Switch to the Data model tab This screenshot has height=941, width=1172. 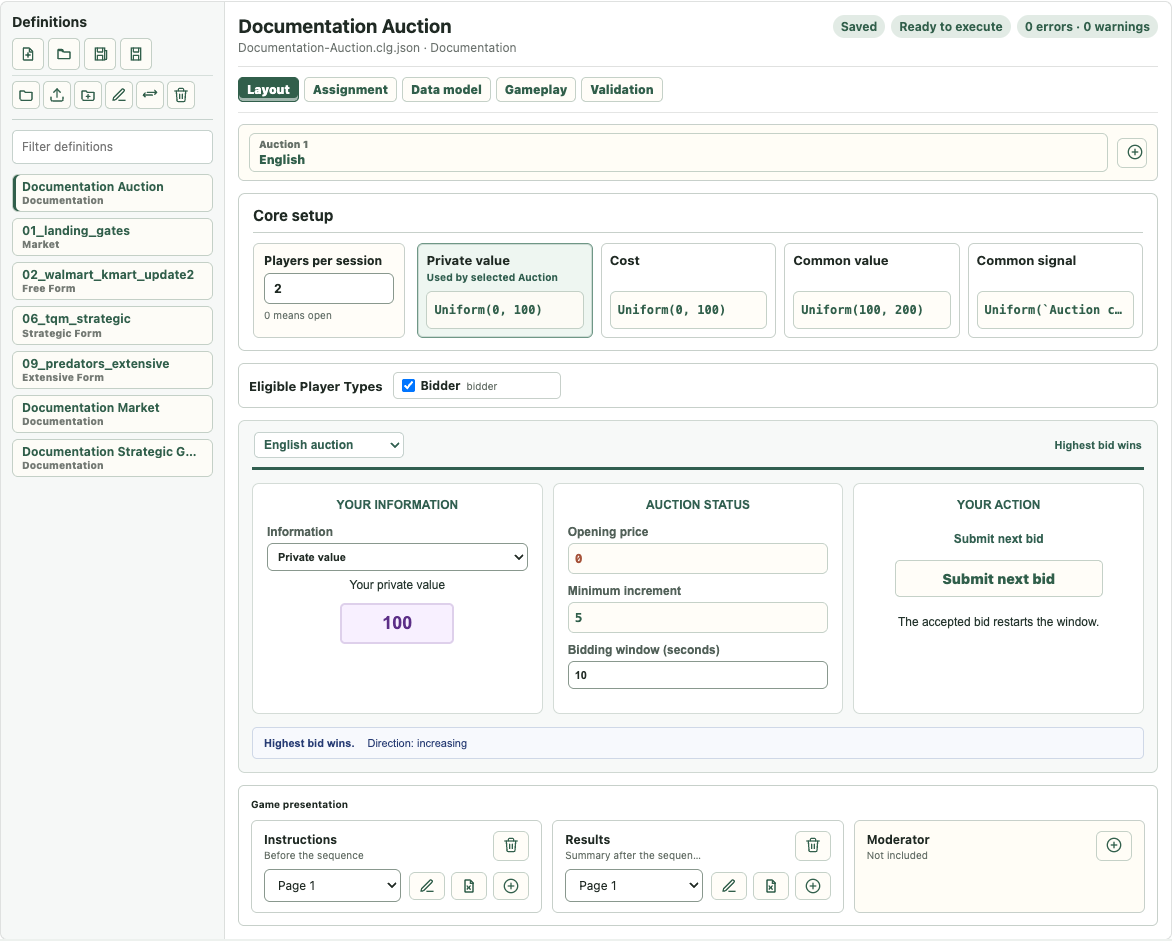446,90
